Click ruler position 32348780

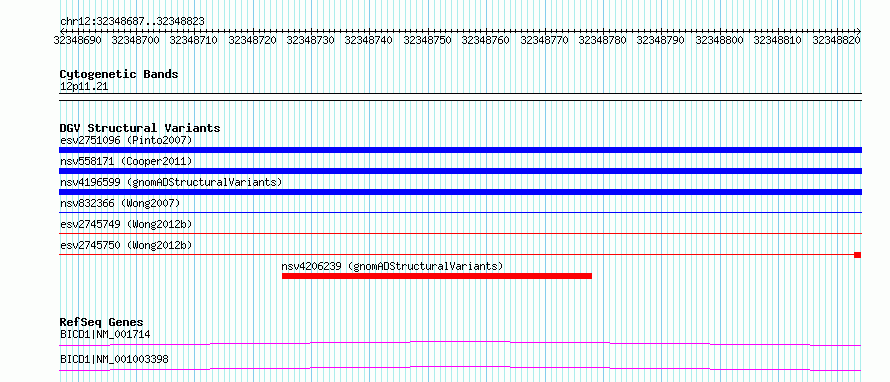coord(603,40)
